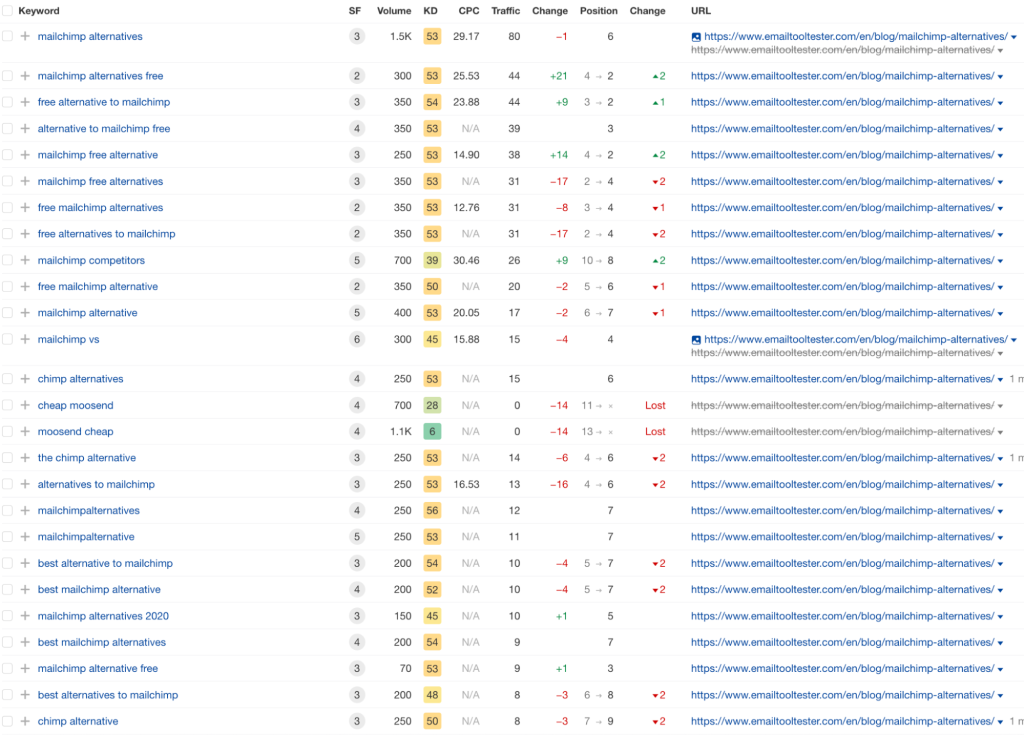1024x735 pixels.
Task: Expand the 'mailchimp alternatives' row plus icon
Action: [x=25, y=37]
